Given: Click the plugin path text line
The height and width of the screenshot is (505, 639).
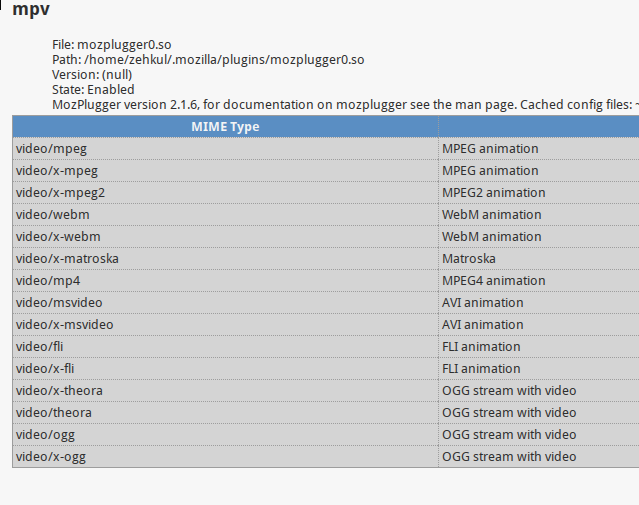Looking at the screenshot, I should 208,60.
